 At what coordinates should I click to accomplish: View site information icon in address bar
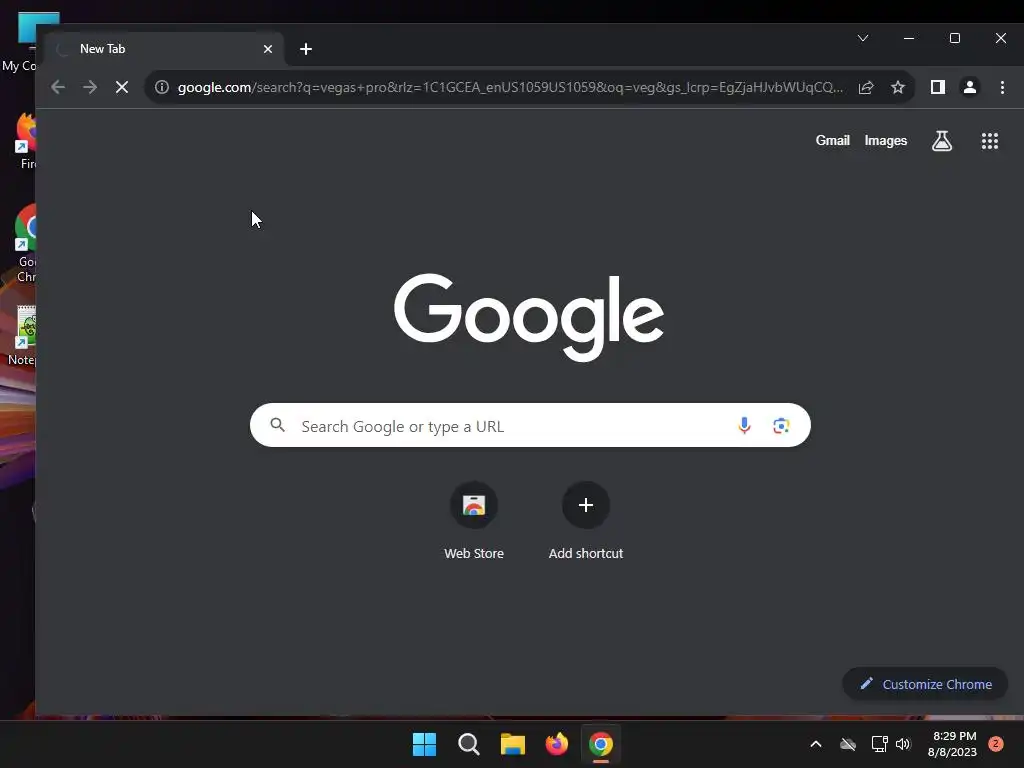[x=162, y=87]
